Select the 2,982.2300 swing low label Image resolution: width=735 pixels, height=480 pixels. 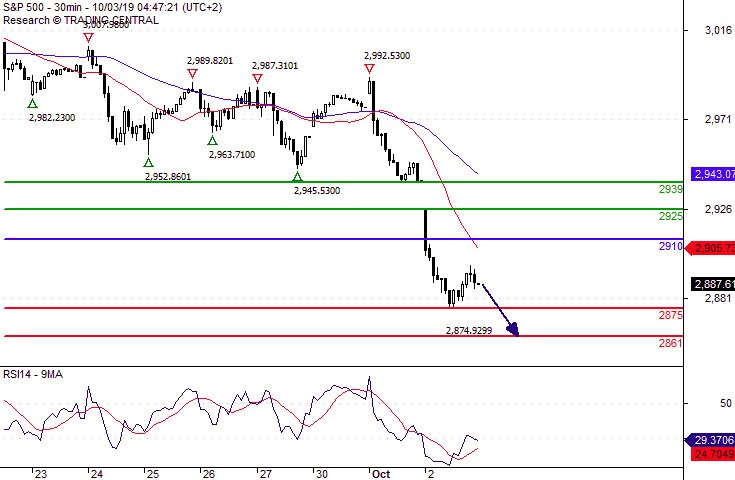click(x=52, y=118)
